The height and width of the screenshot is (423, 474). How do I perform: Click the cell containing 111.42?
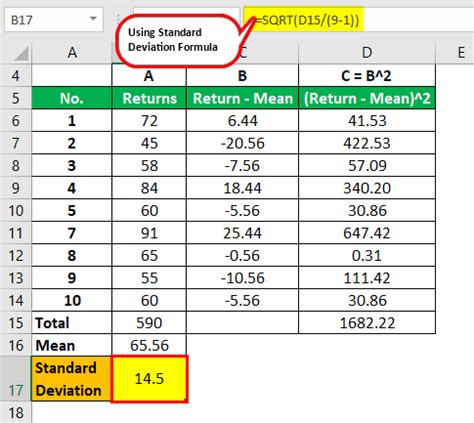[x=367, y=278]
